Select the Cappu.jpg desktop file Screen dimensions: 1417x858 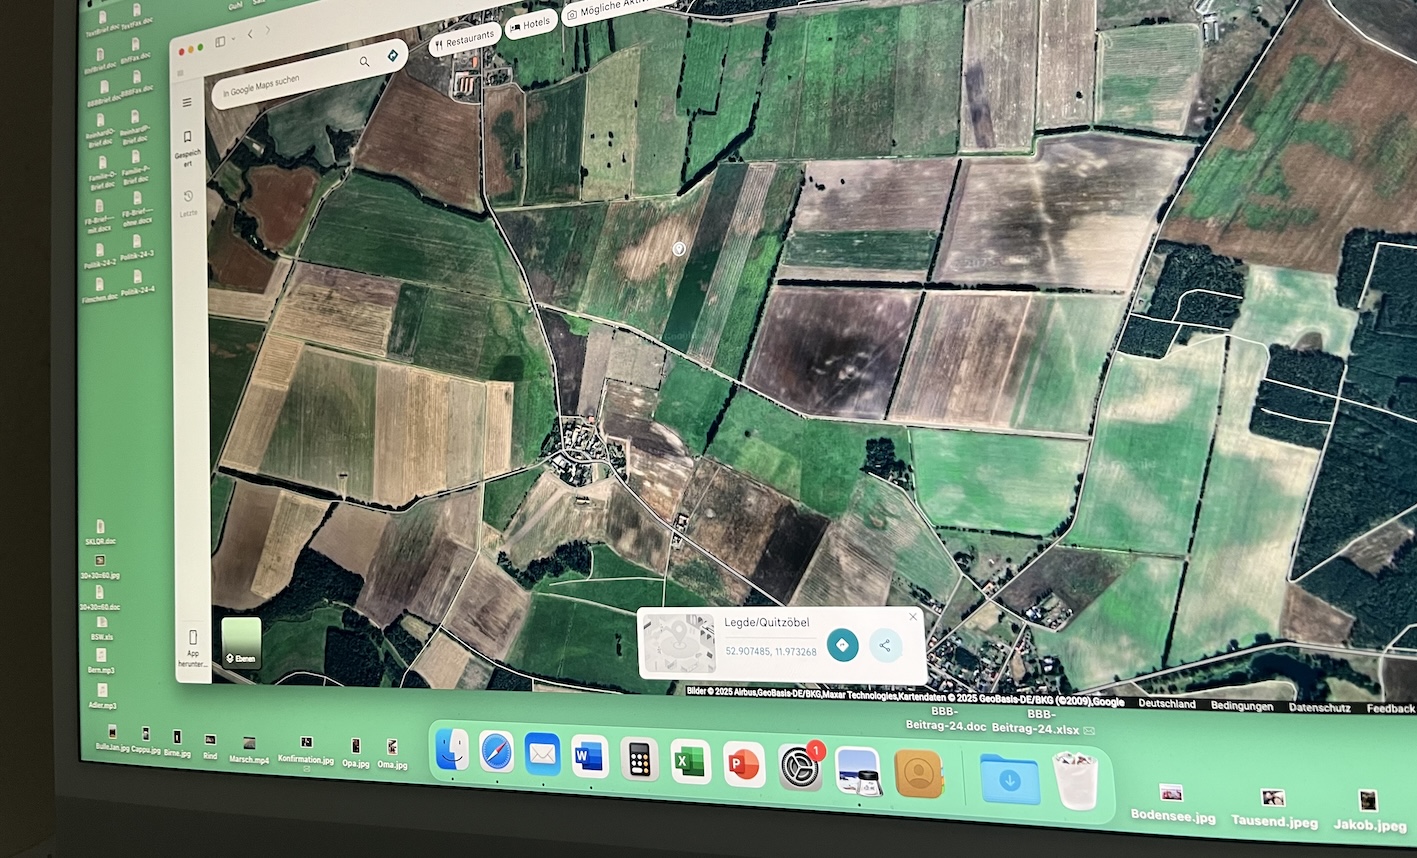point(146,741)
